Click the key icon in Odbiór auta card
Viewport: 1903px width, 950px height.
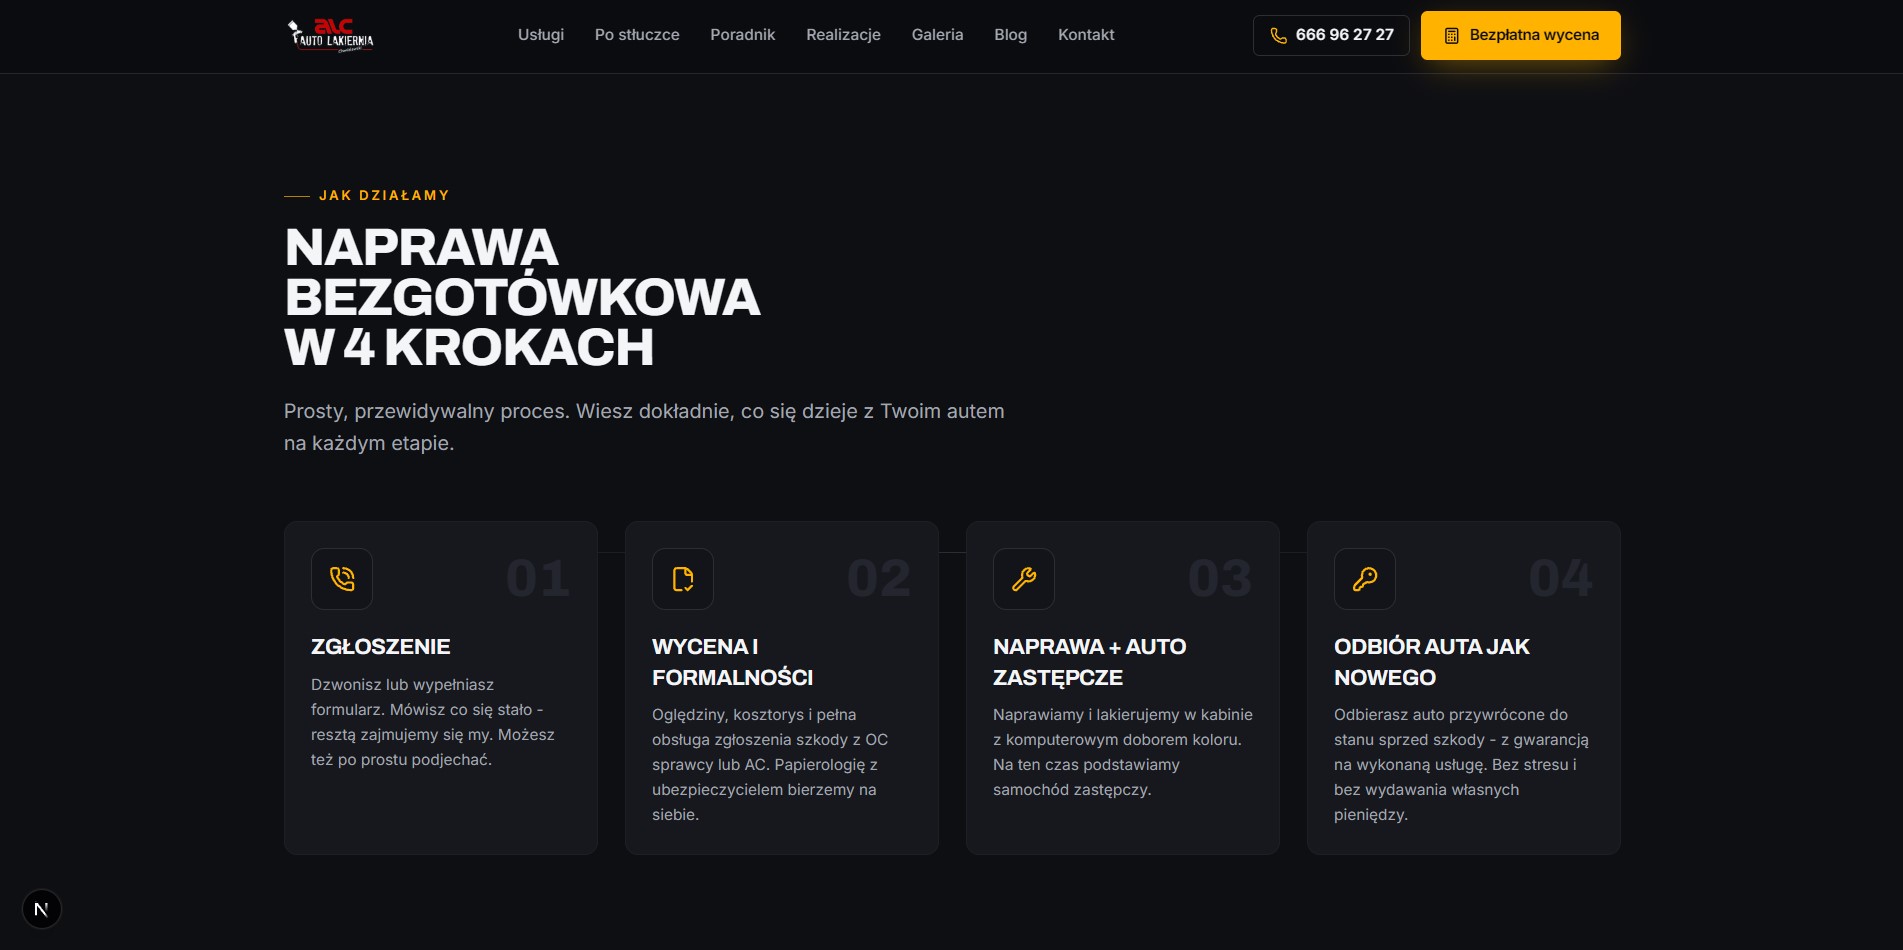(x=1365, y=579)
